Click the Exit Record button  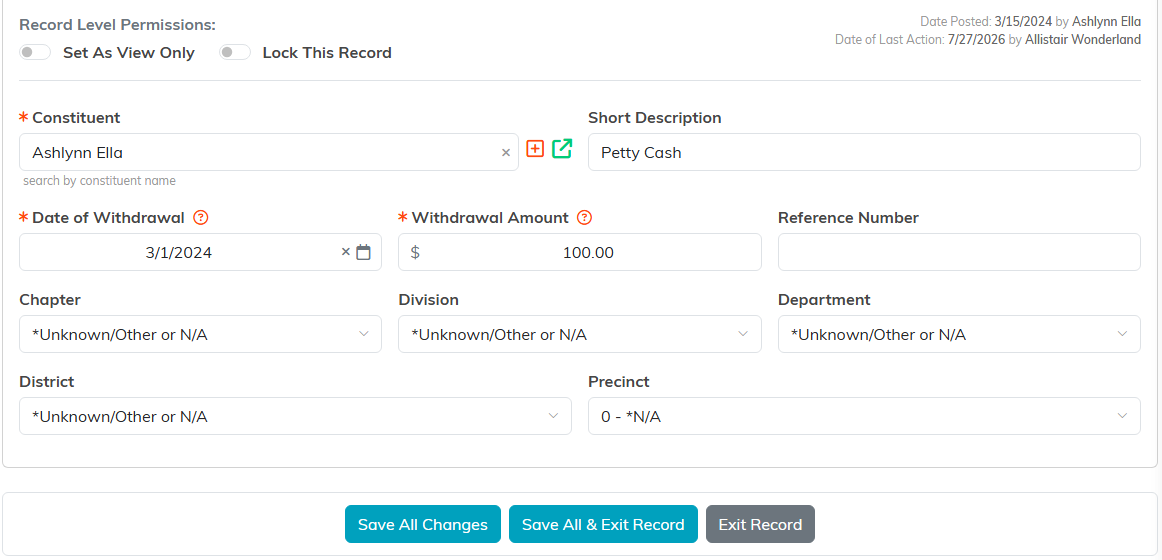pos(760,524)
